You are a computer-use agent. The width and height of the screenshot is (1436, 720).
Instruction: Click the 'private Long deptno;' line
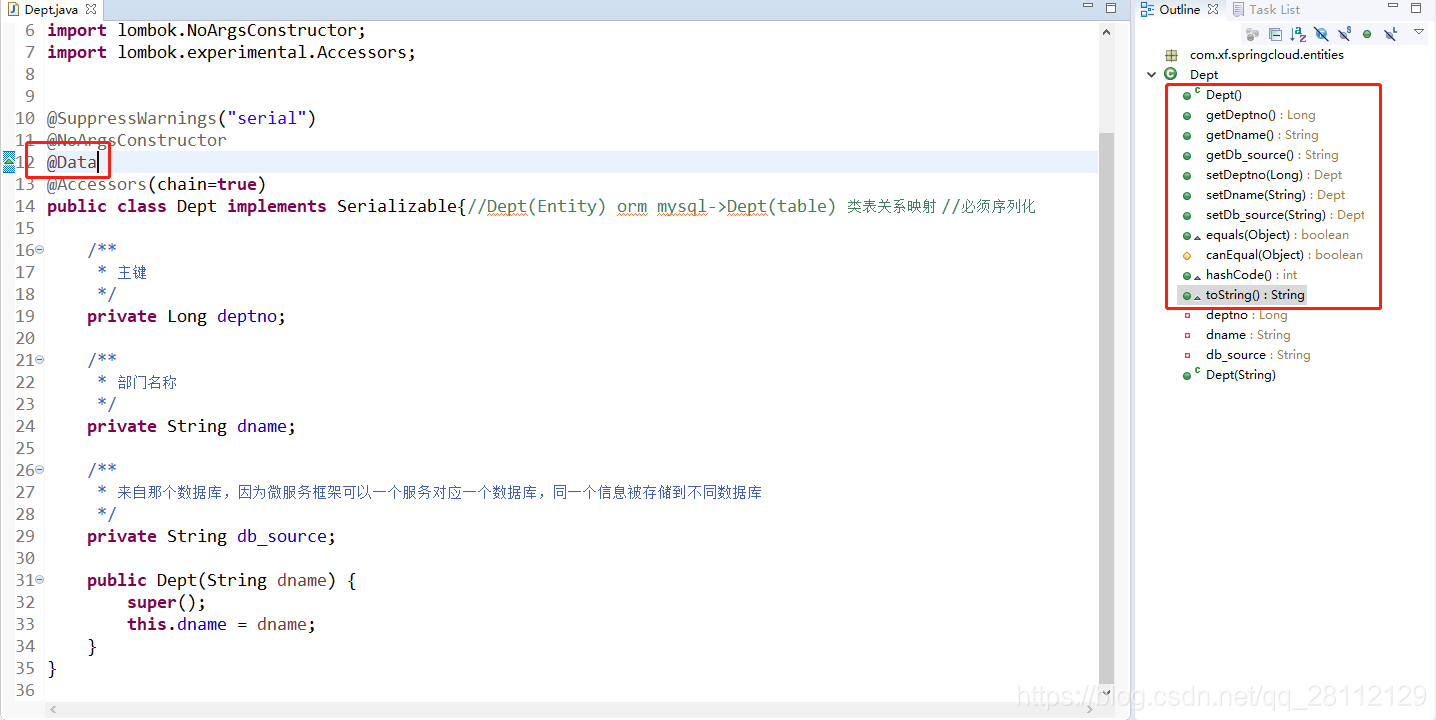(x=186, y=316)
